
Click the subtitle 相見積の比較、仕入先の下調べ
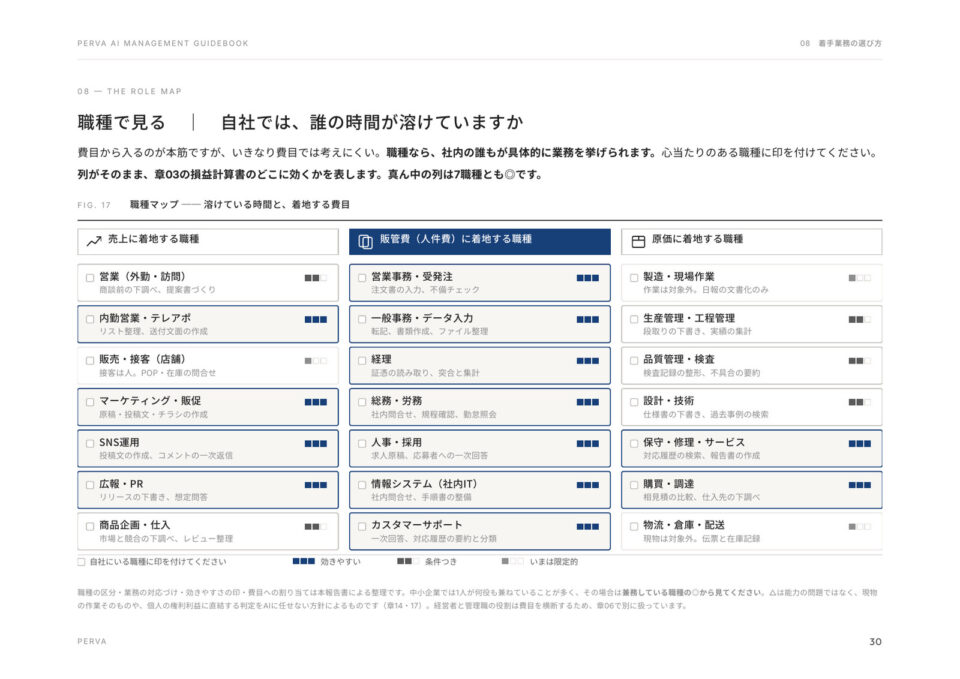point(702,497)
